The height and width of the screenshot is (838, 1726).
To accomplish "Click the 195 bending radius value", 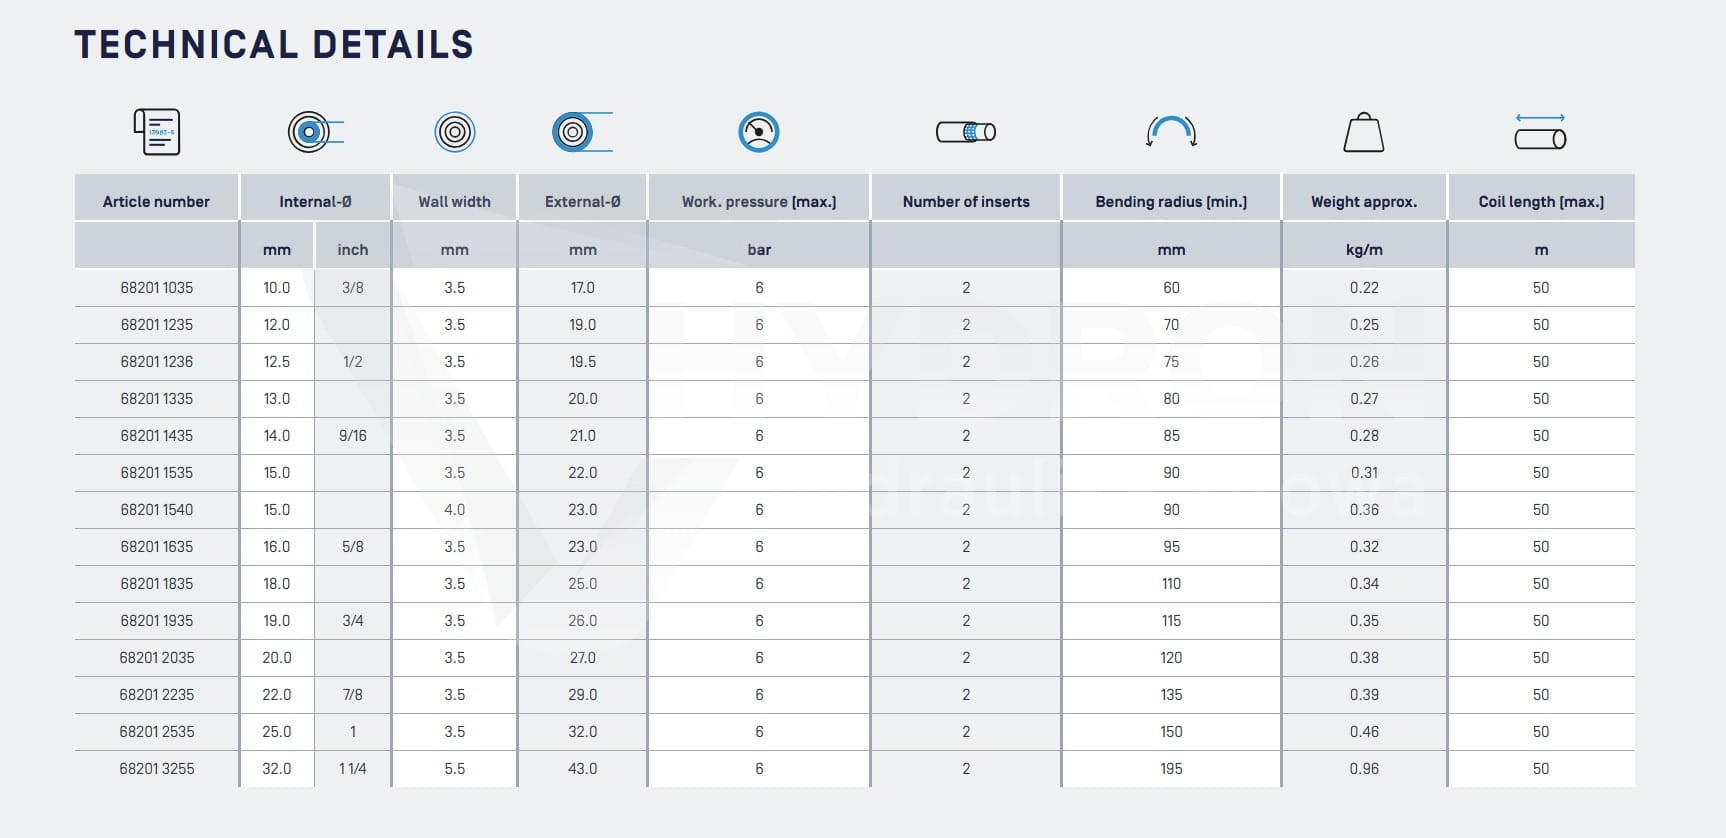I will point(1171,769).
